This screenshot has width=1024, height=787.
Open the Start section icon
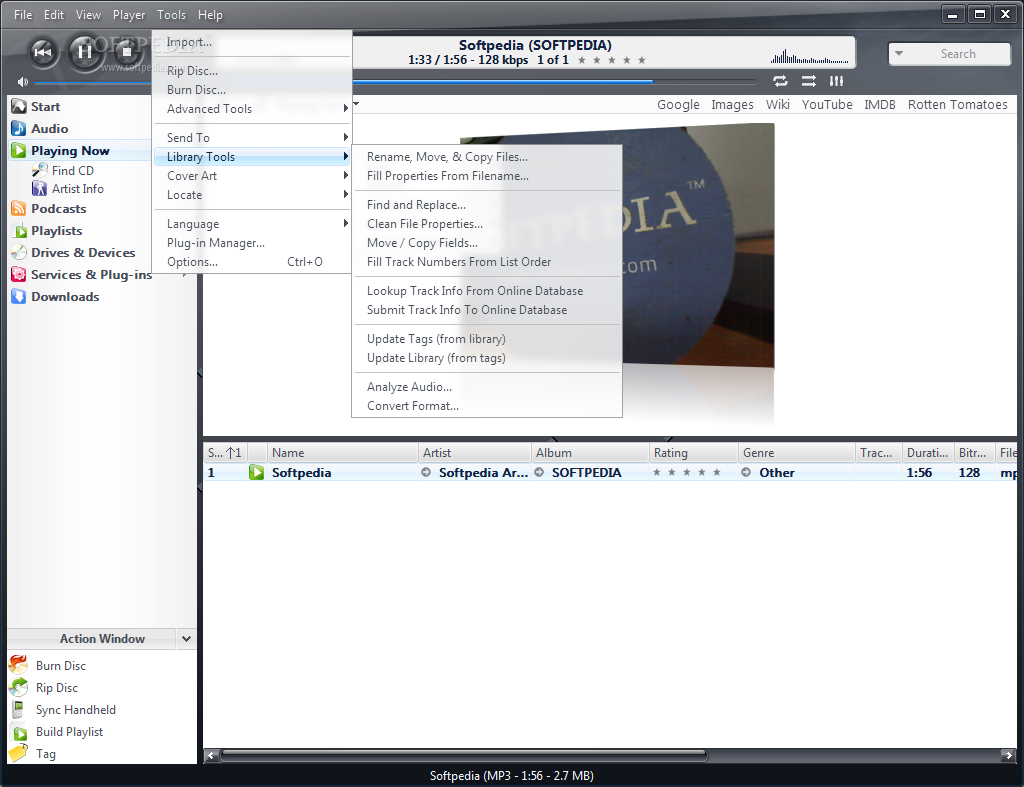click(x=19, y=106)
